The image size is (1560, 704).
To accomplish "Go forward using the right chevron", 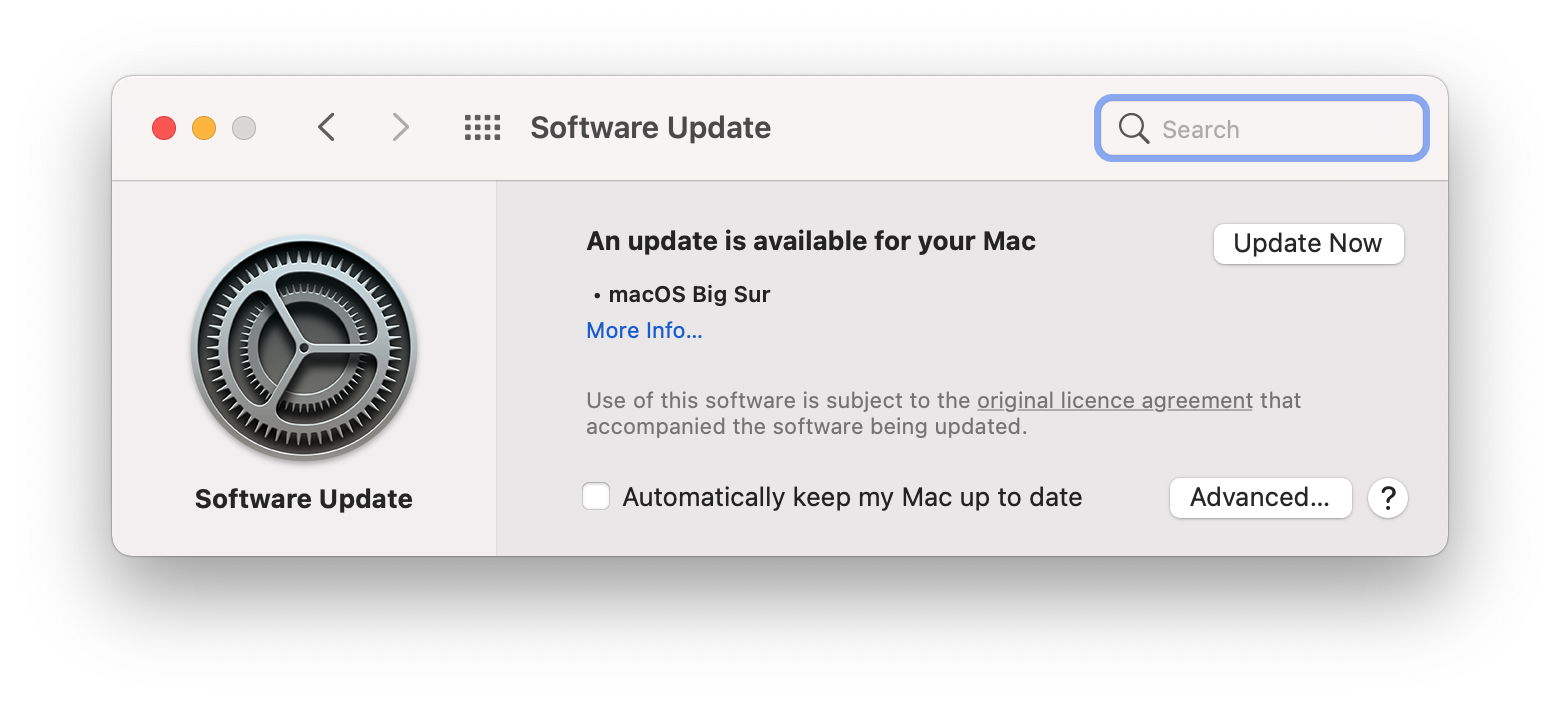I will 400,128.
